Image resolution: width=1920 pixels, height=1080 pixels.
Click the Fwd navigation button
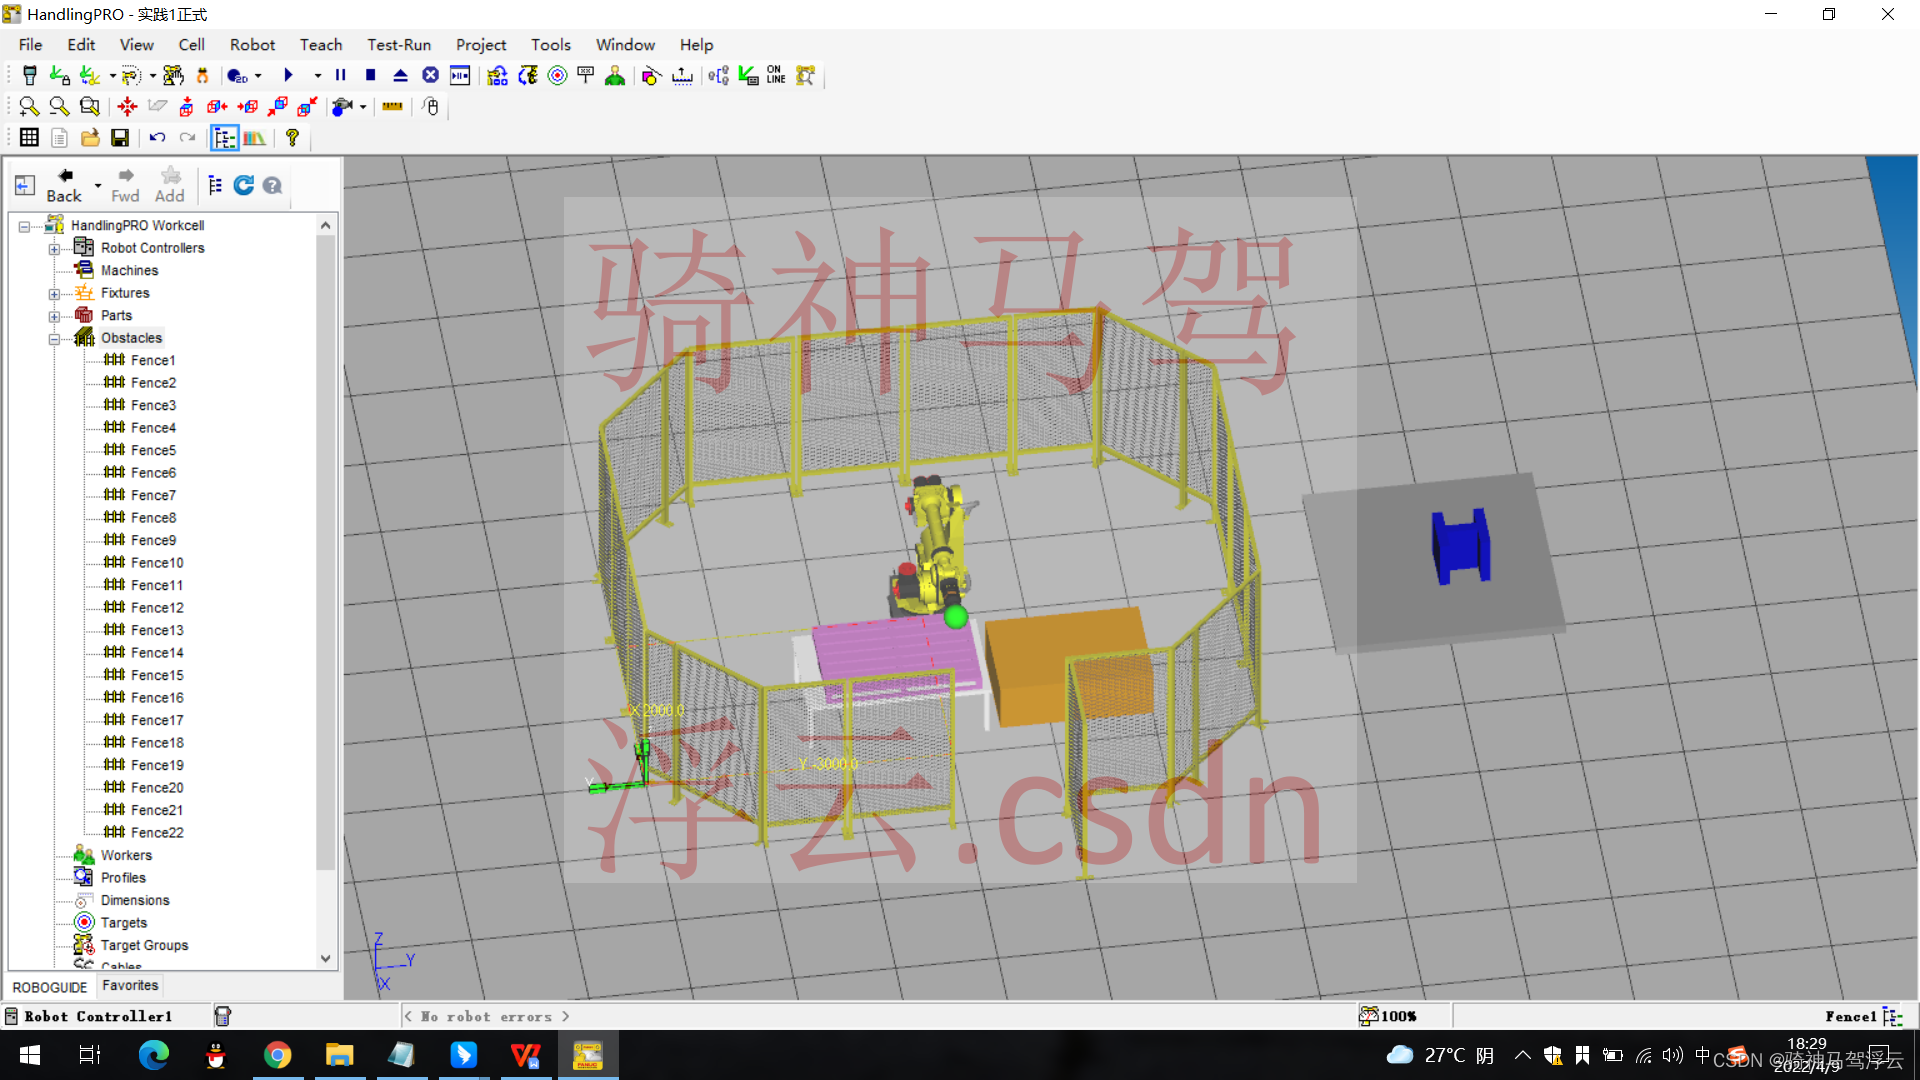point(125,186)
